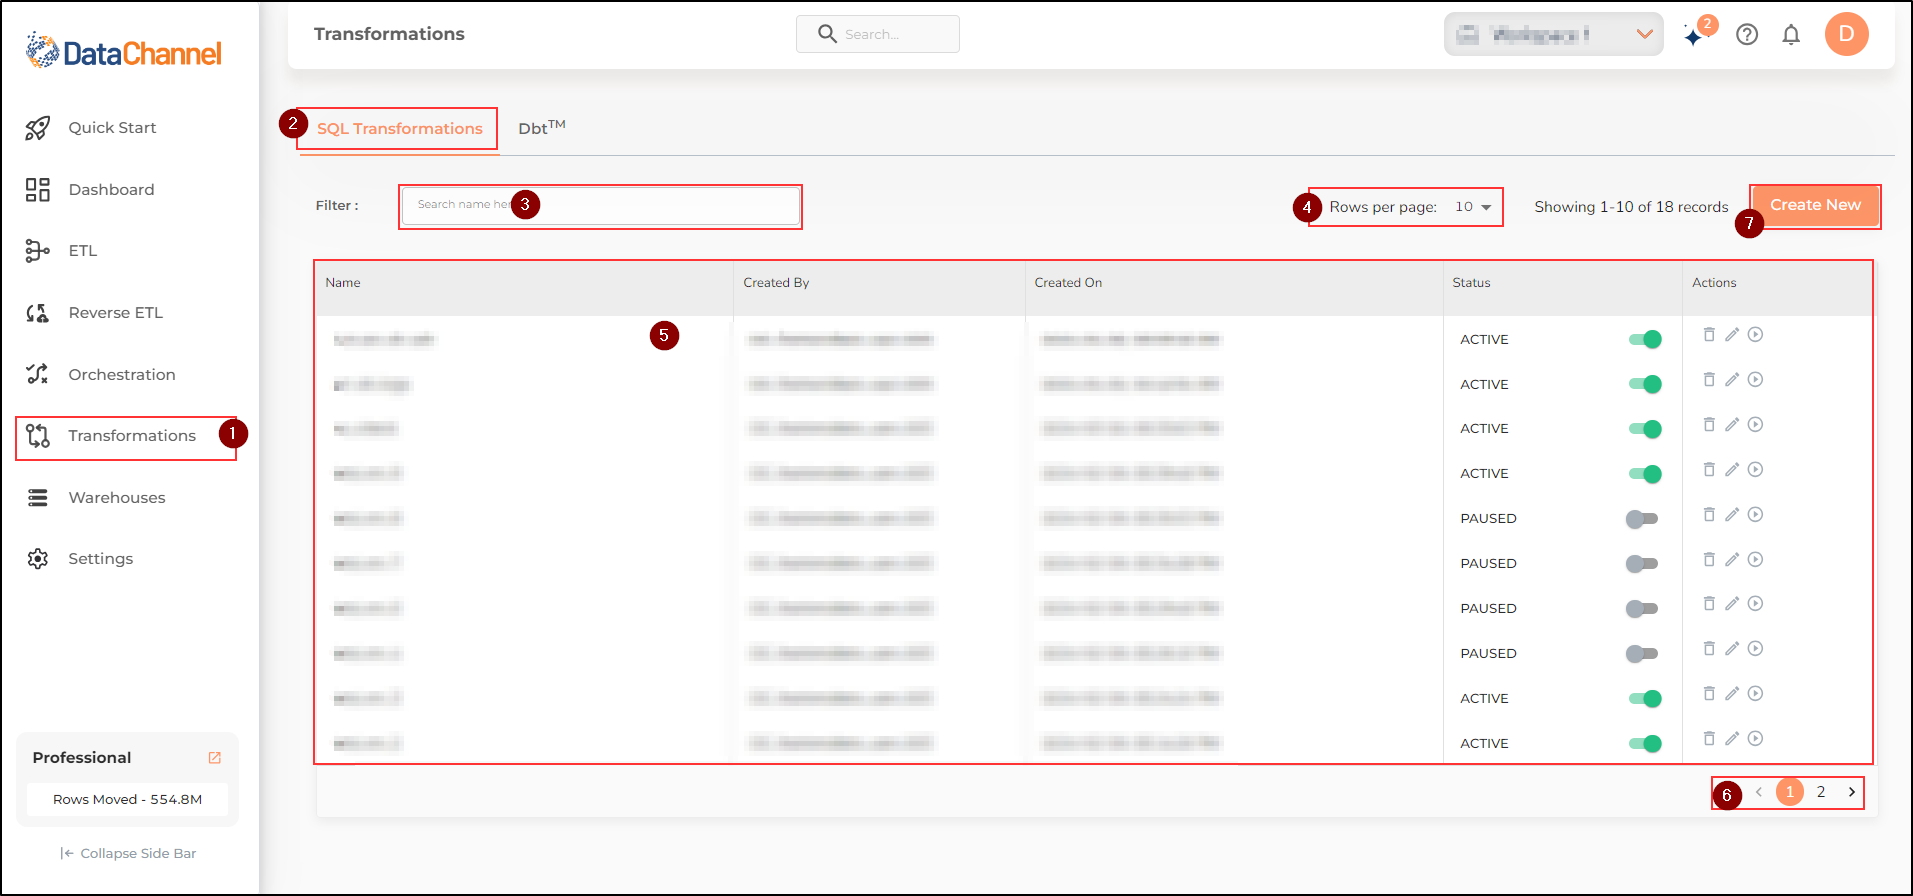This screenshot has width=1913, height=896.
Task: Toggle off the second row's ACTIVE switch
Action: click(1645, 384)
